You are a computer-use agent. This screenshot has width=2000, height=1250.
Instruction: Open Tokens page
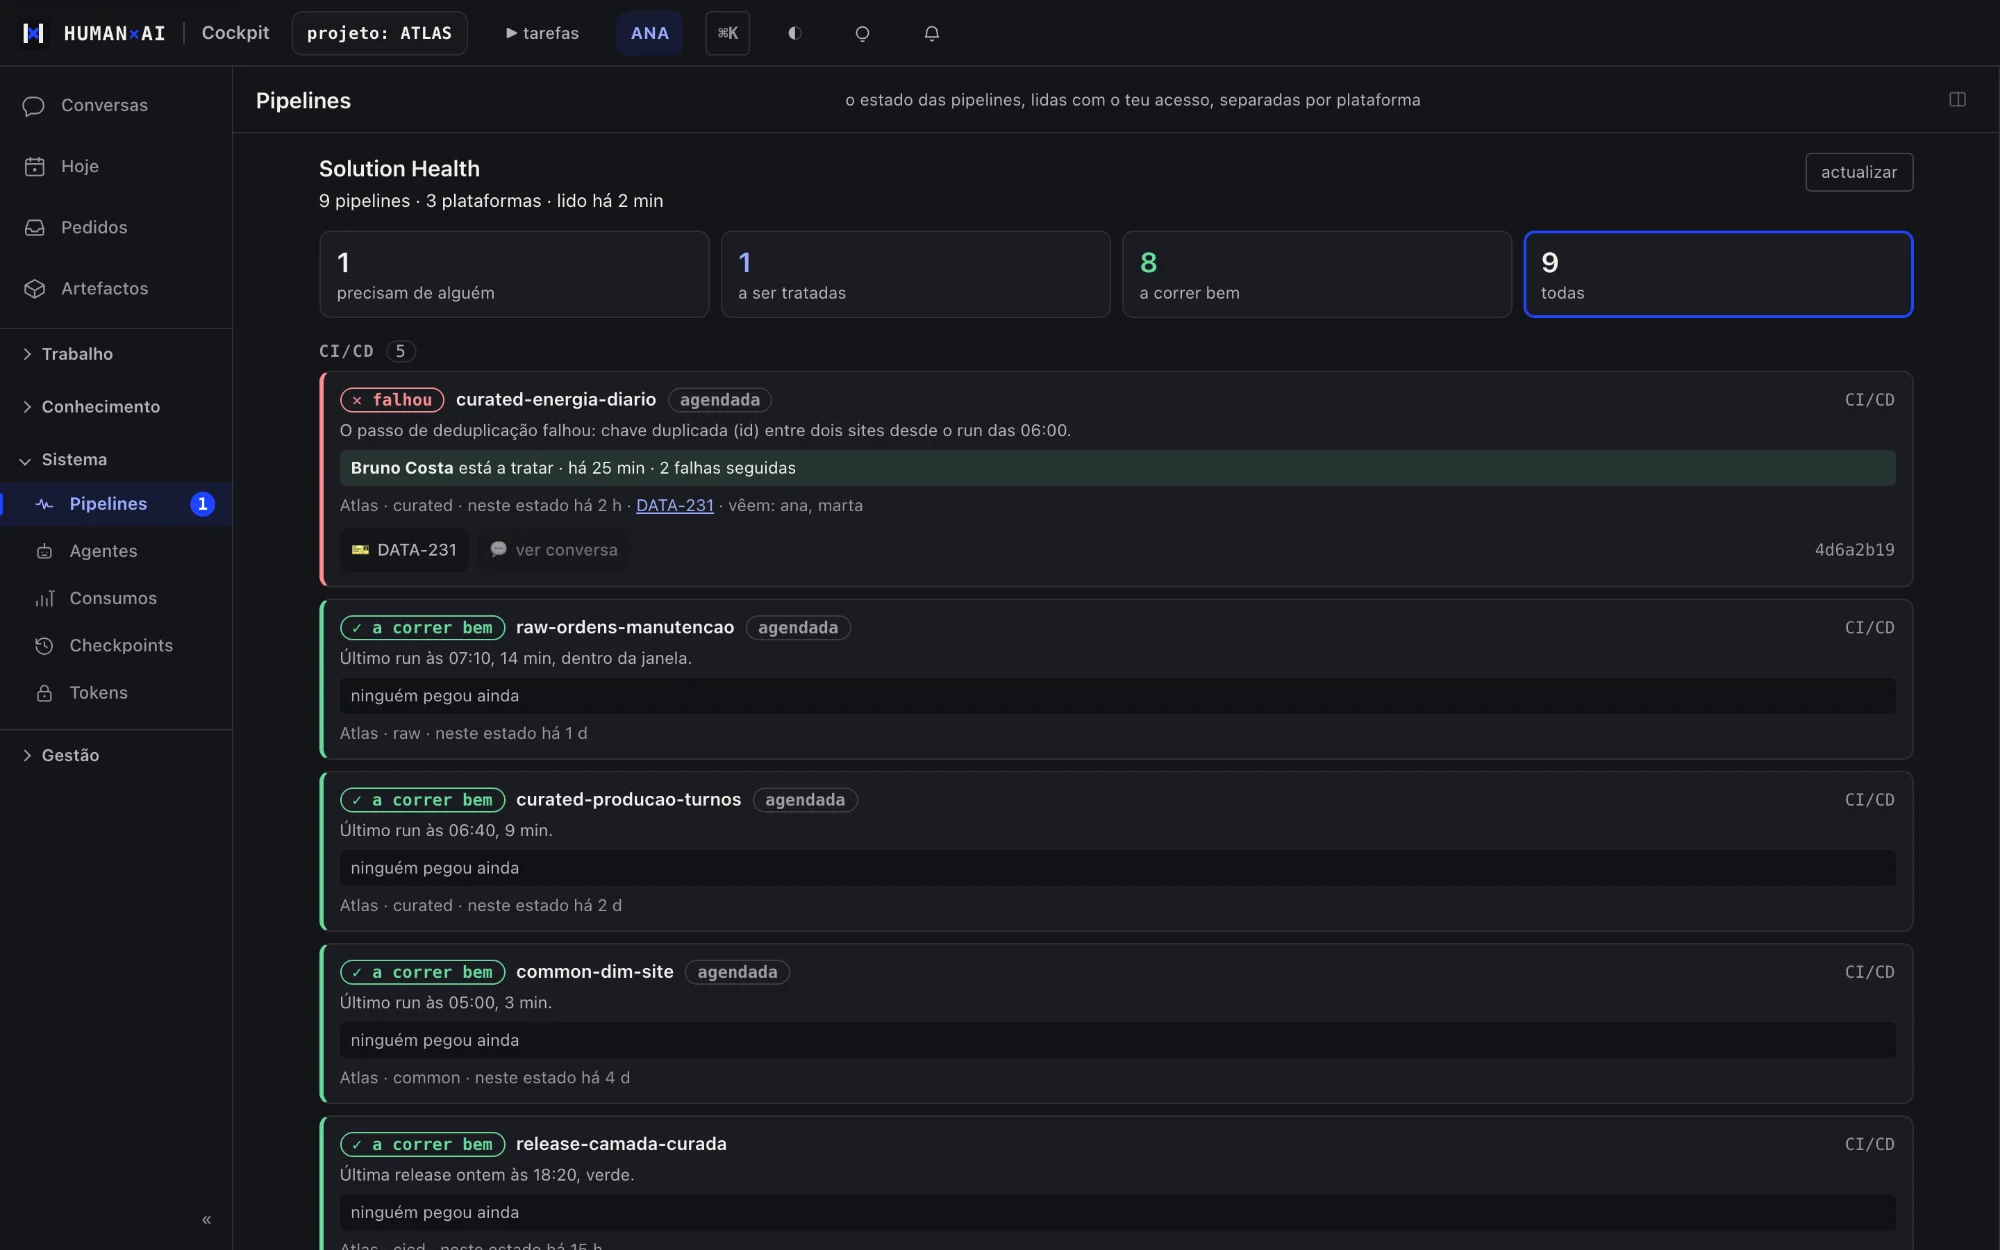(x=116, y=692)
